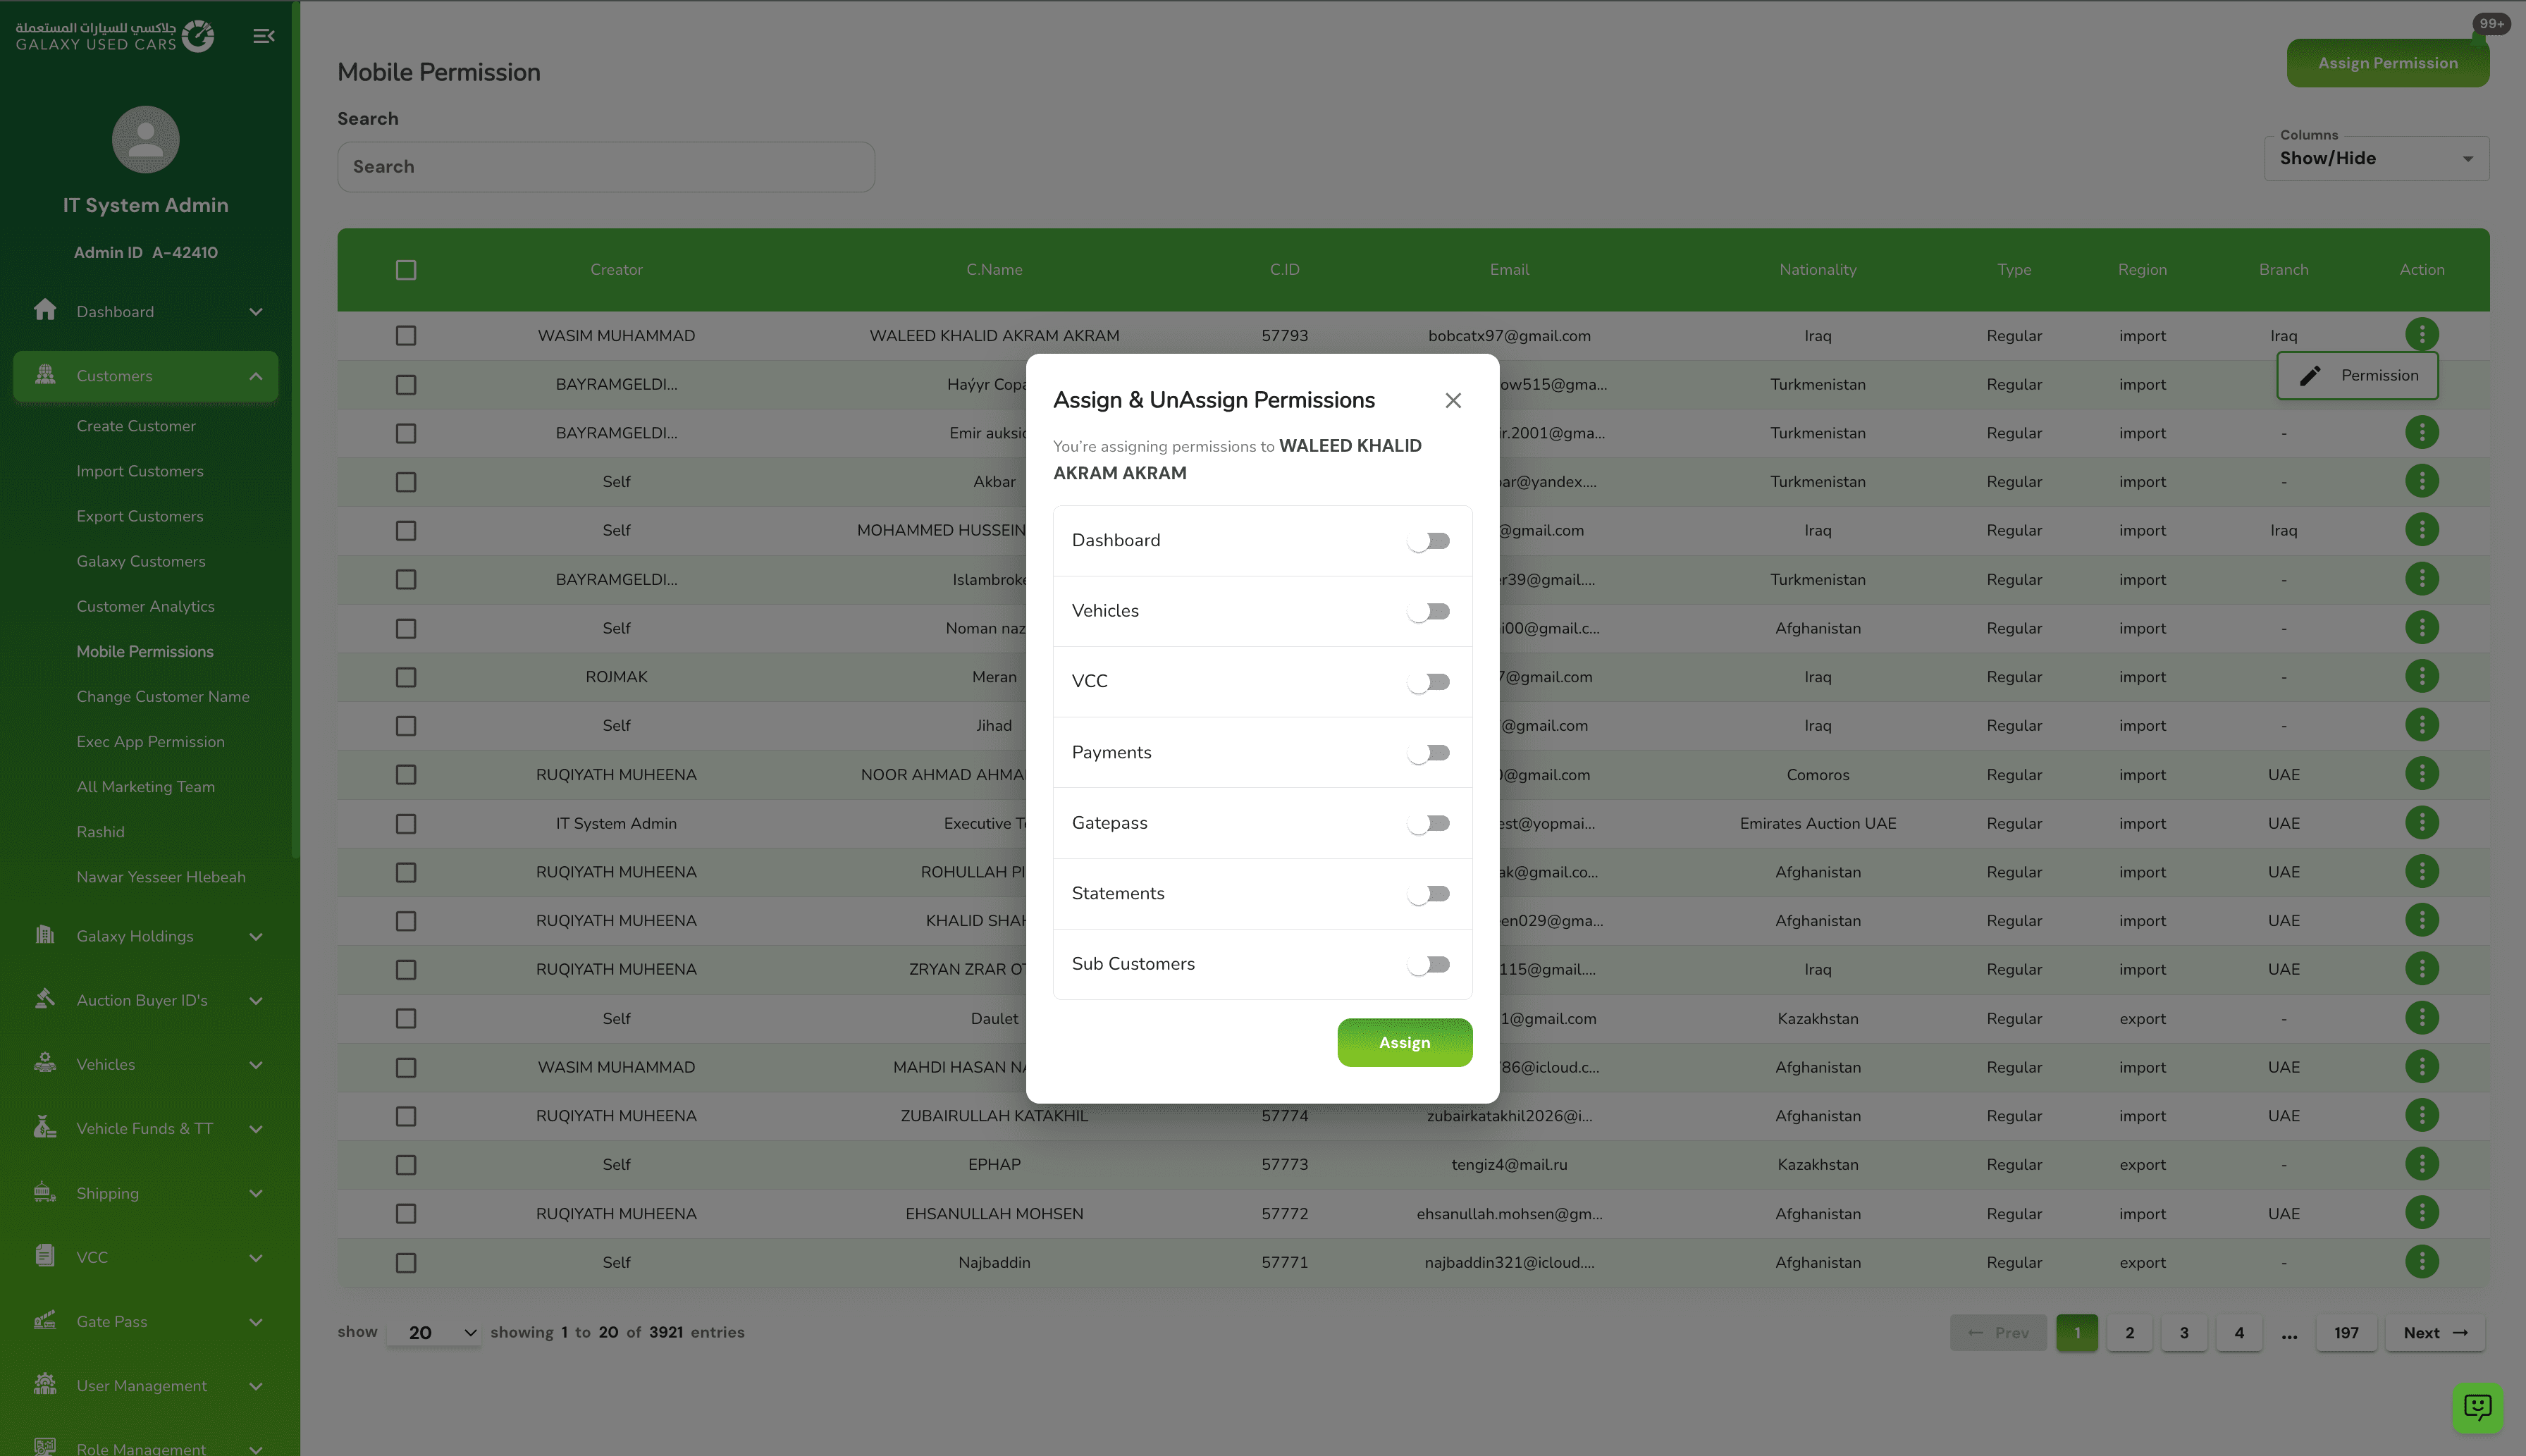
Task: Enable the VCC permission toggle
Action: [x=1429, y=682]
